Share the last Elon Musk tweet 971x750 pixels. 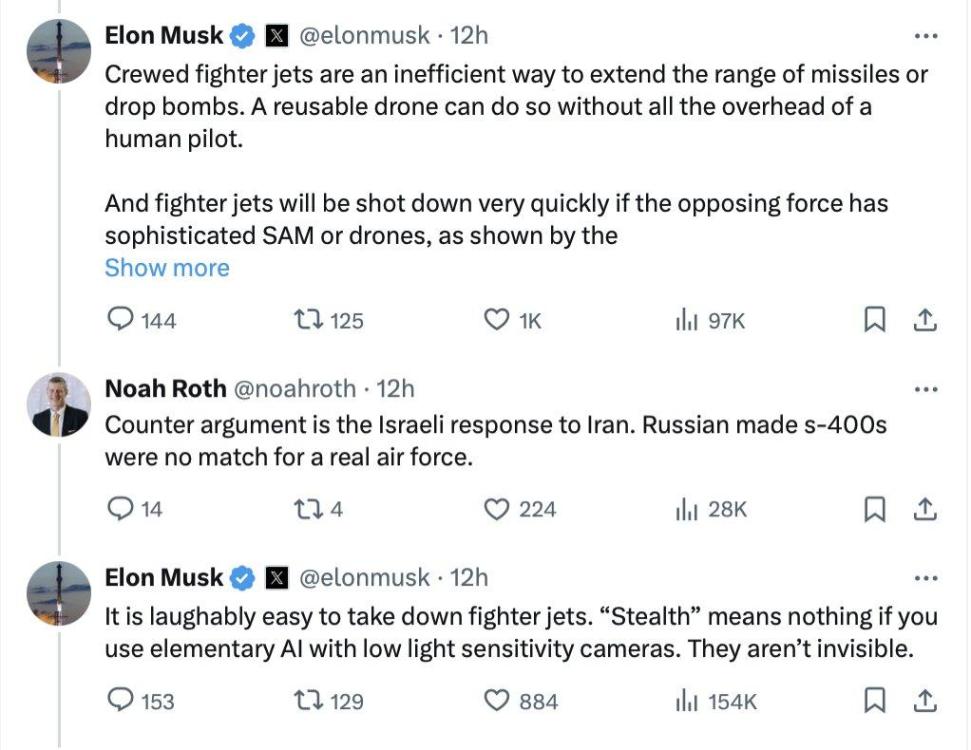pos(926,701)
